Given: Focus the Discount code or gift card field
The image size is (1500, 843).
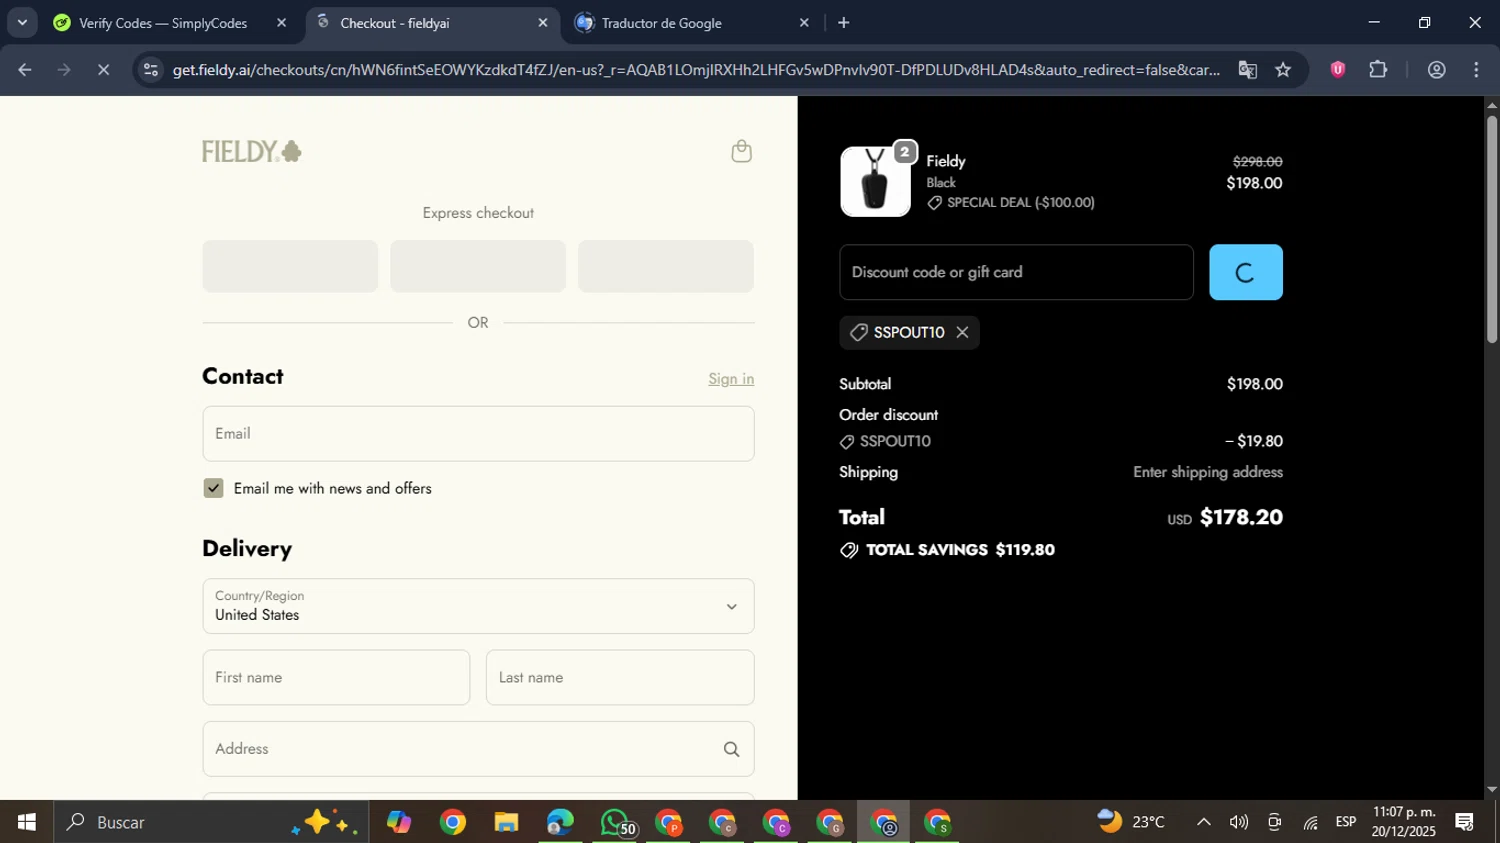Looking at the screenshot, I should [x=1016, y=272].
